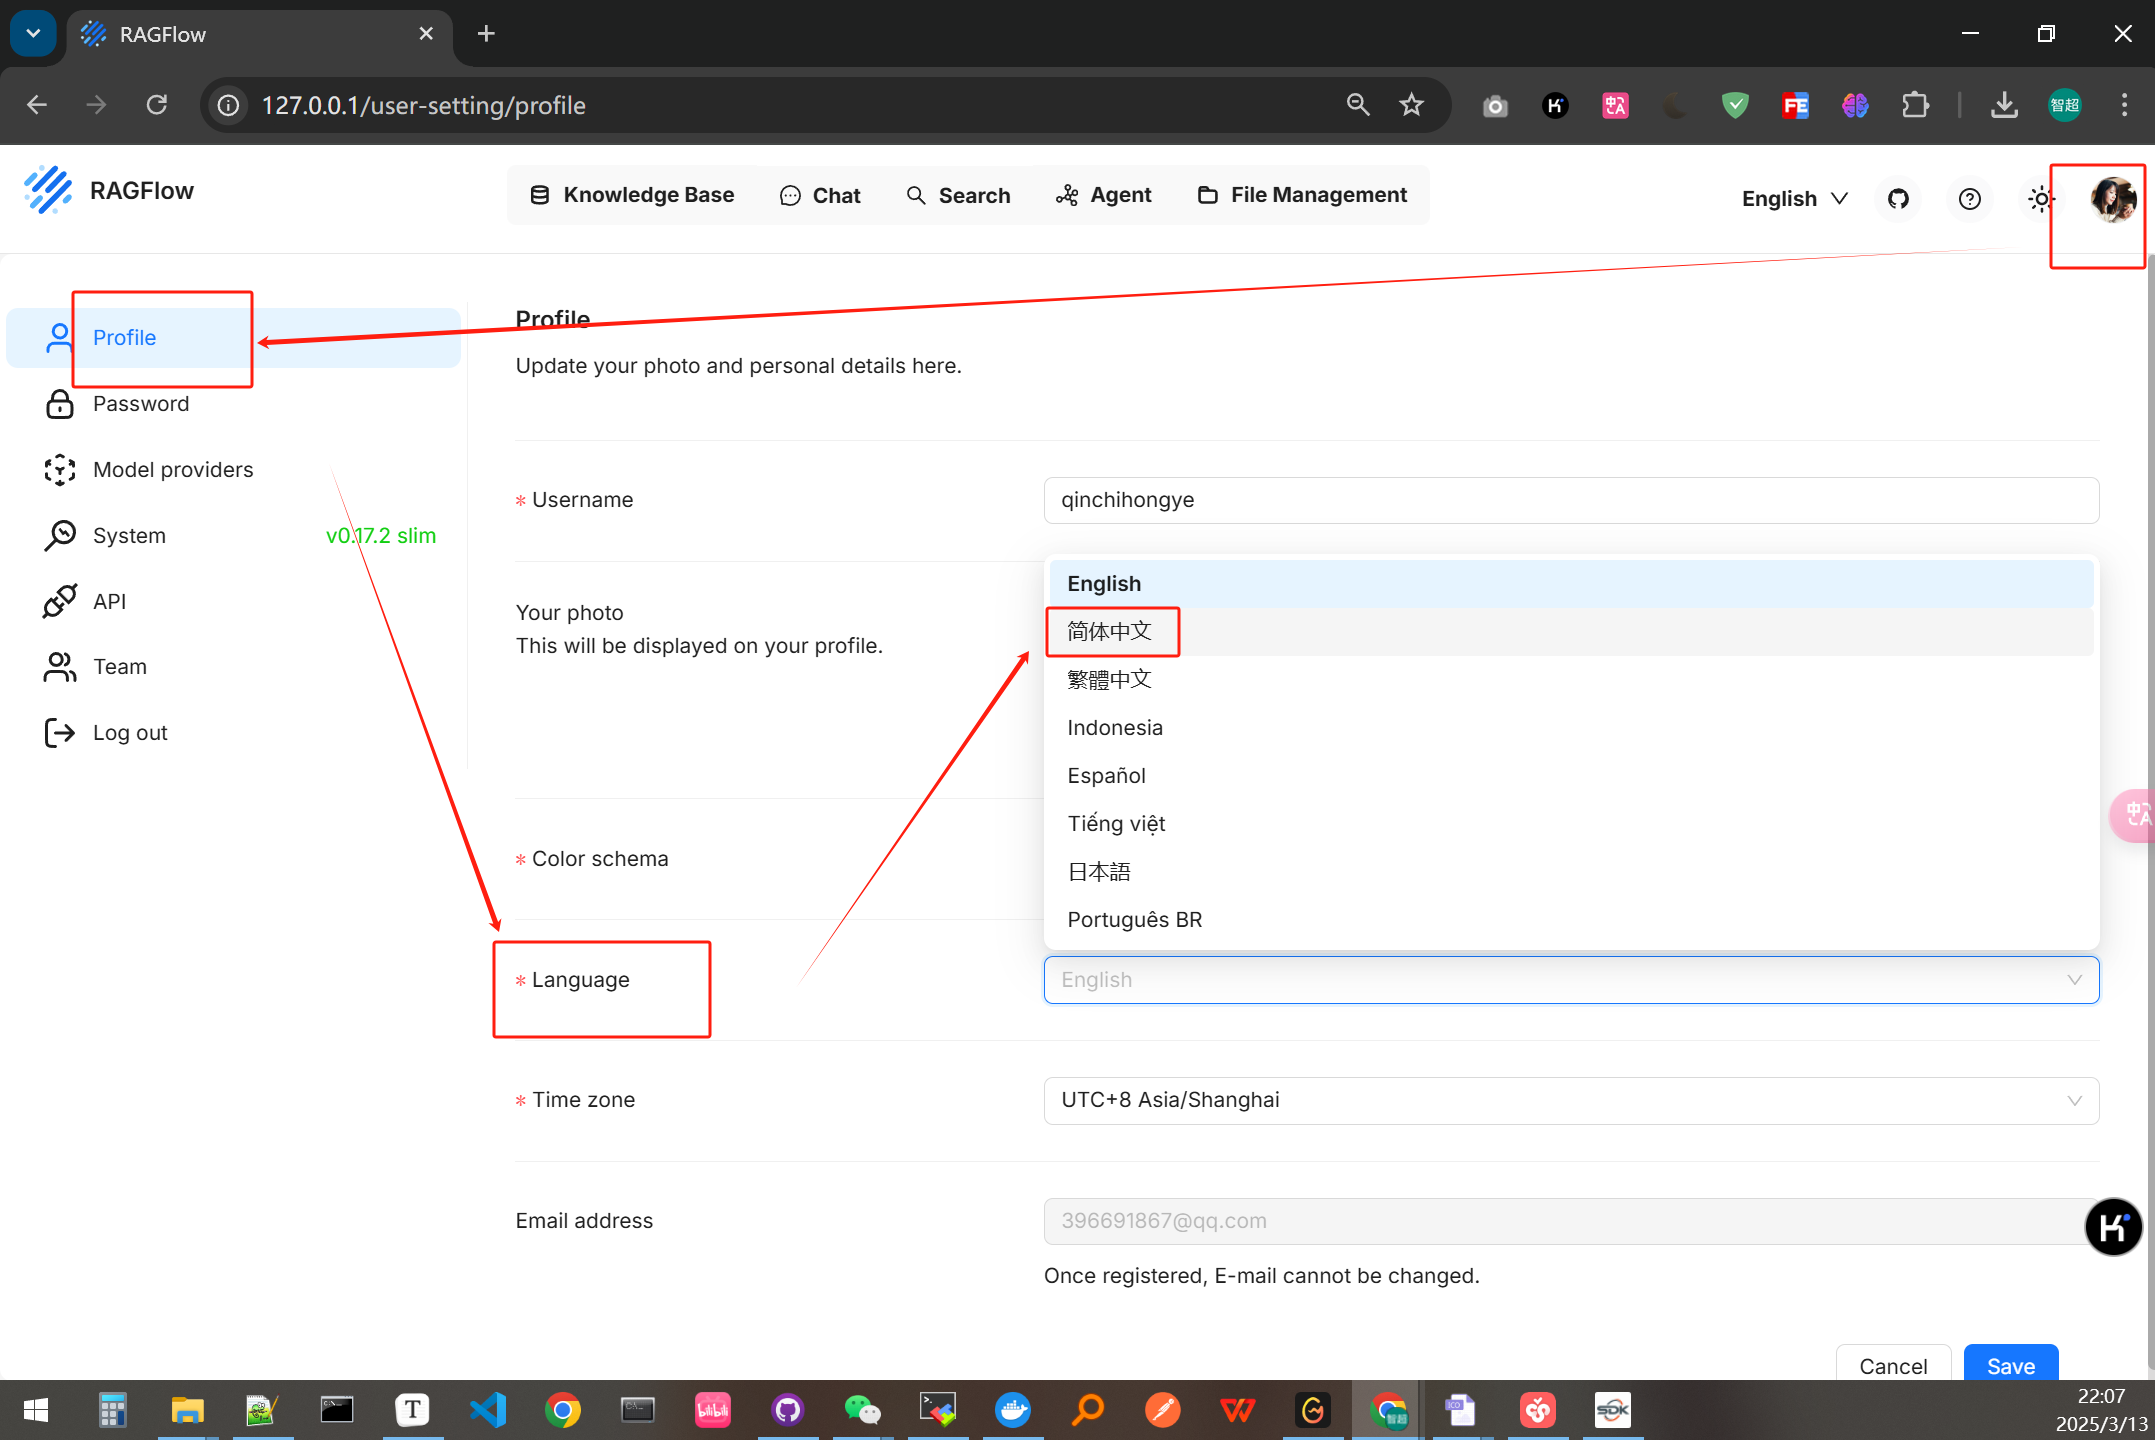Click the help question mark icon

pos(1969,199)
